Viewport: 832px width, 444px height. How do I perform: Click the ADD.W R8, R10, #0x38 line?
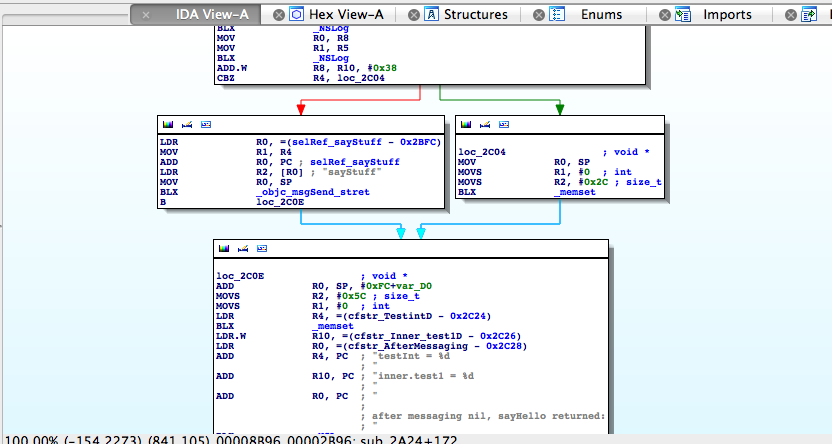(x=307, y=68)
